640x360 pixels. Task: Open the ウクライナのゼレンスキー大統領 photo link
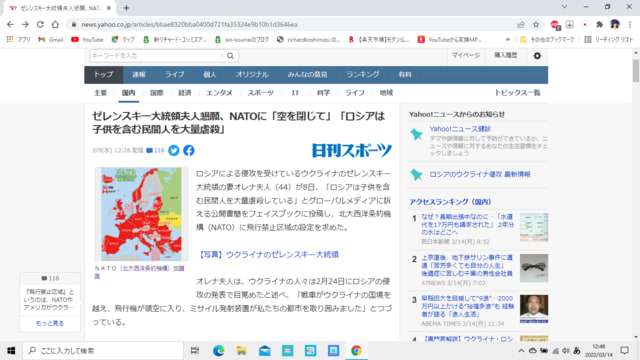click(x=269, y=254)
